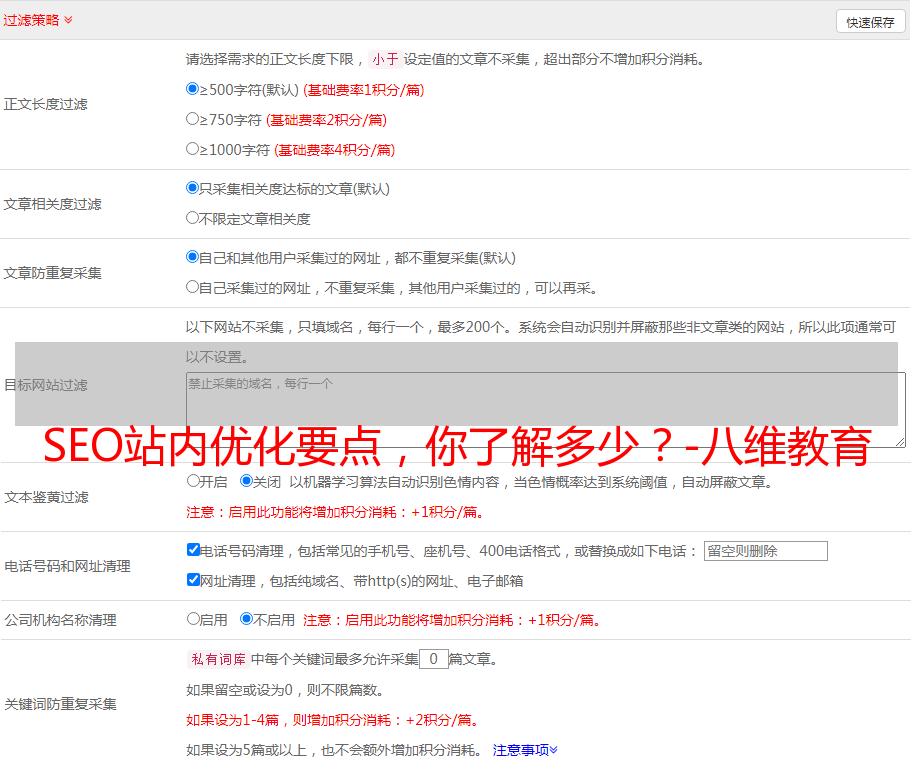Click the 禁止采集的域名 textarea
This screenshot has width=912, height=768.
(x=546, y=410)
